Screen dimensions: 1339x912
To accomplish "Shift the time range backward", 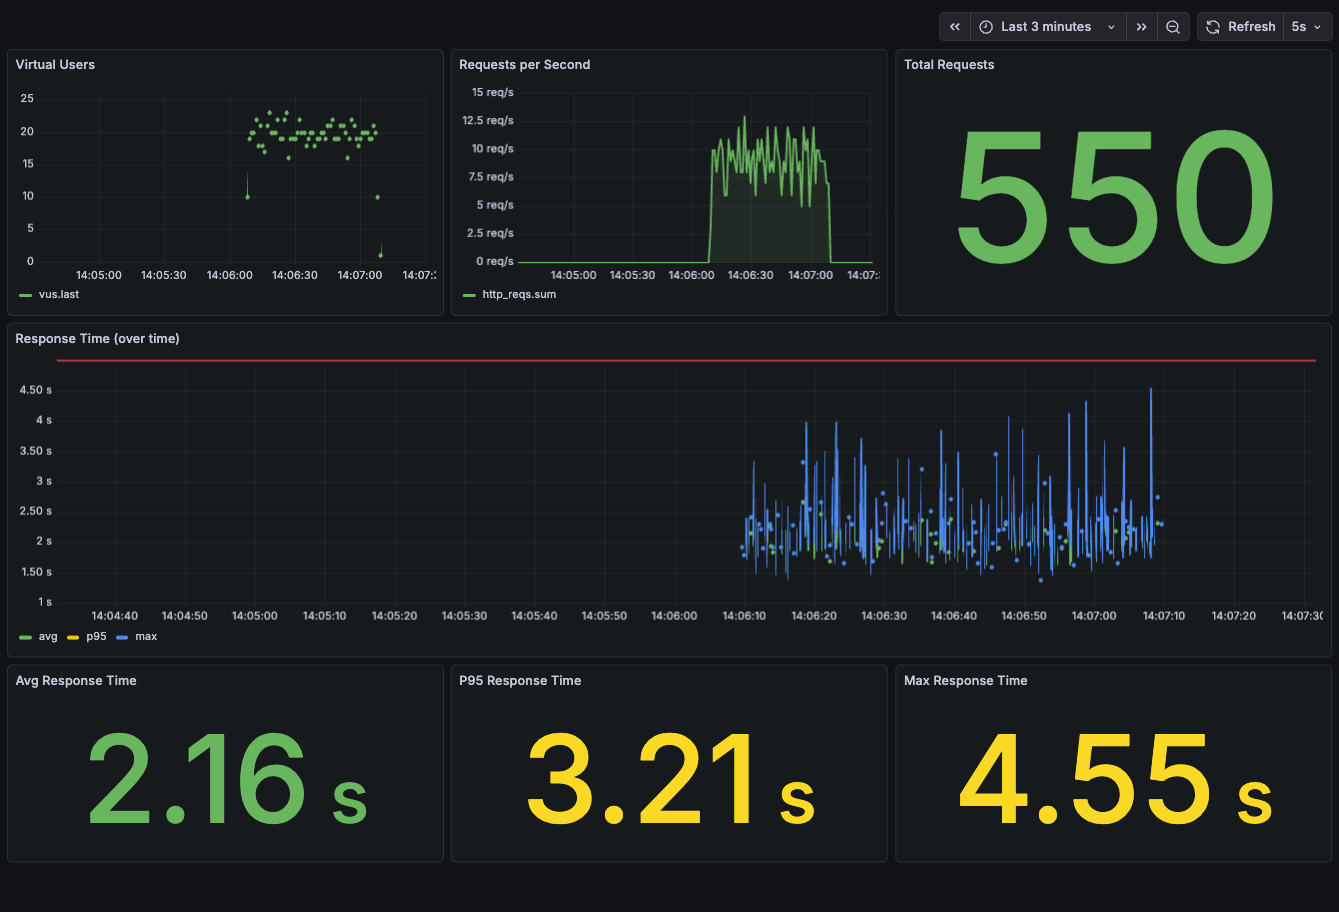I will pyautogui.click(x=955, y=27).
